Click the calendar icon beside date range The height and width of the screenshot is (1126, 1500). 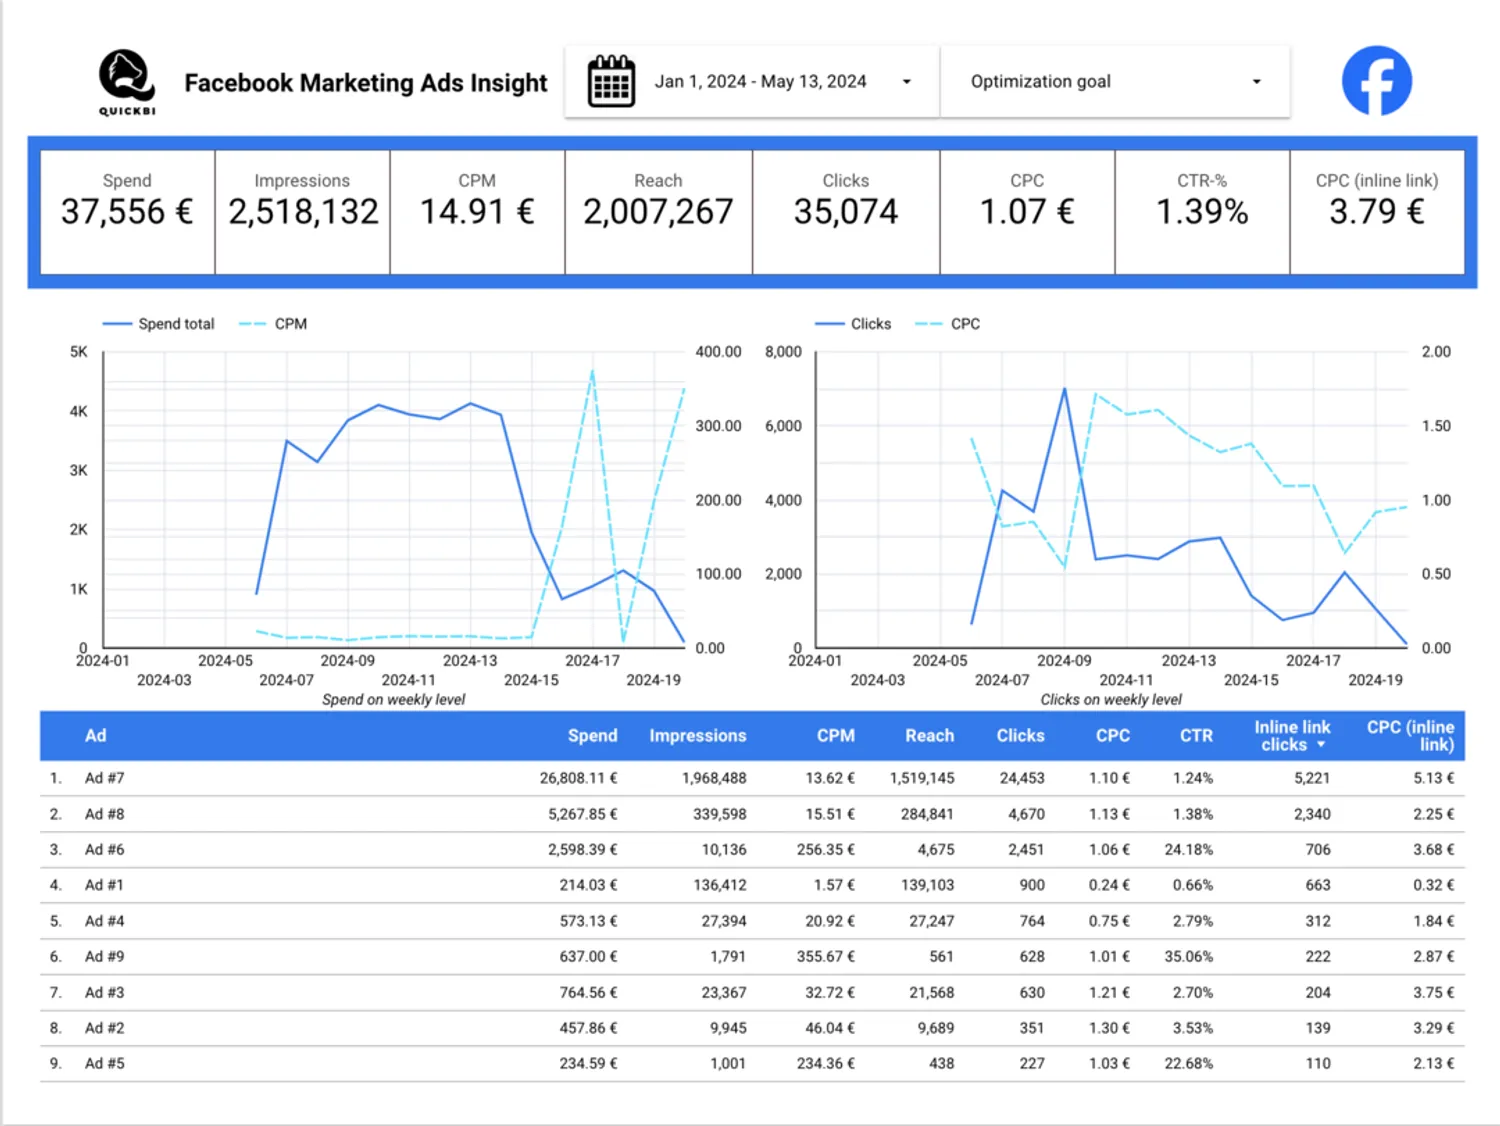(x=611, y=82)
